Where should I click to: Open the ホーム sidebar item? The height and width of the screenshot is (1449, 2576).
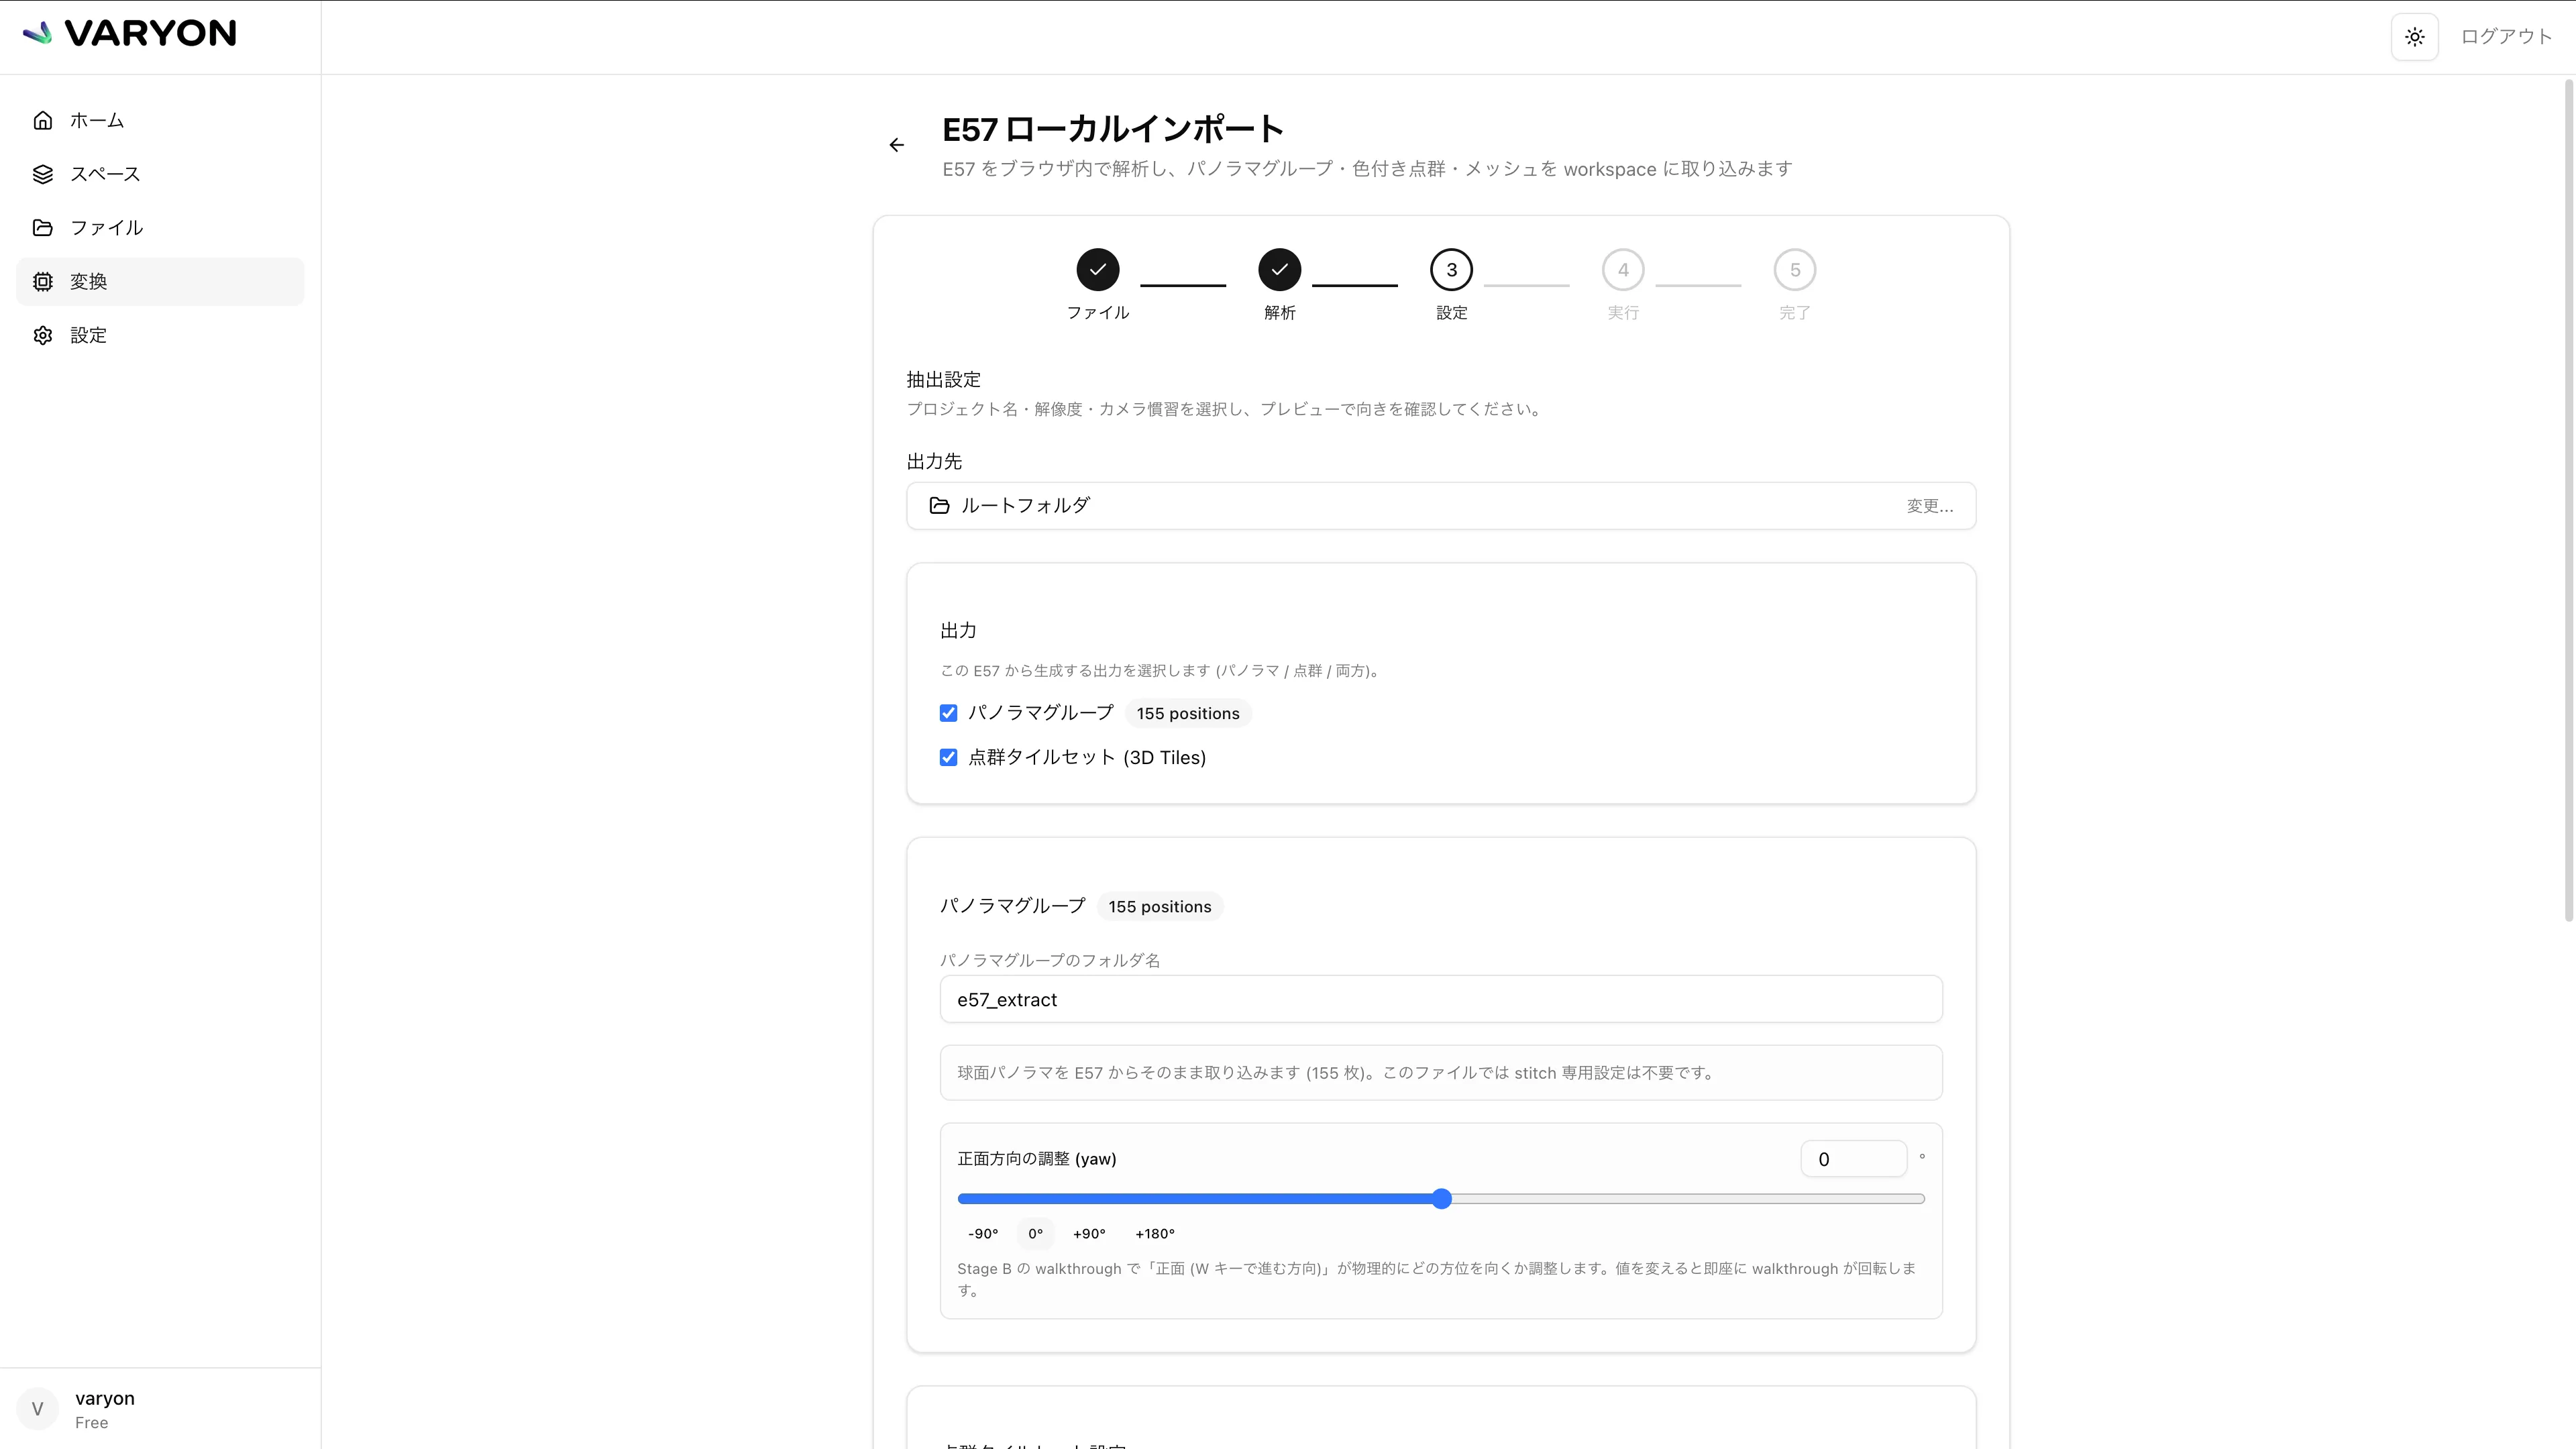(x=160, y=120)
